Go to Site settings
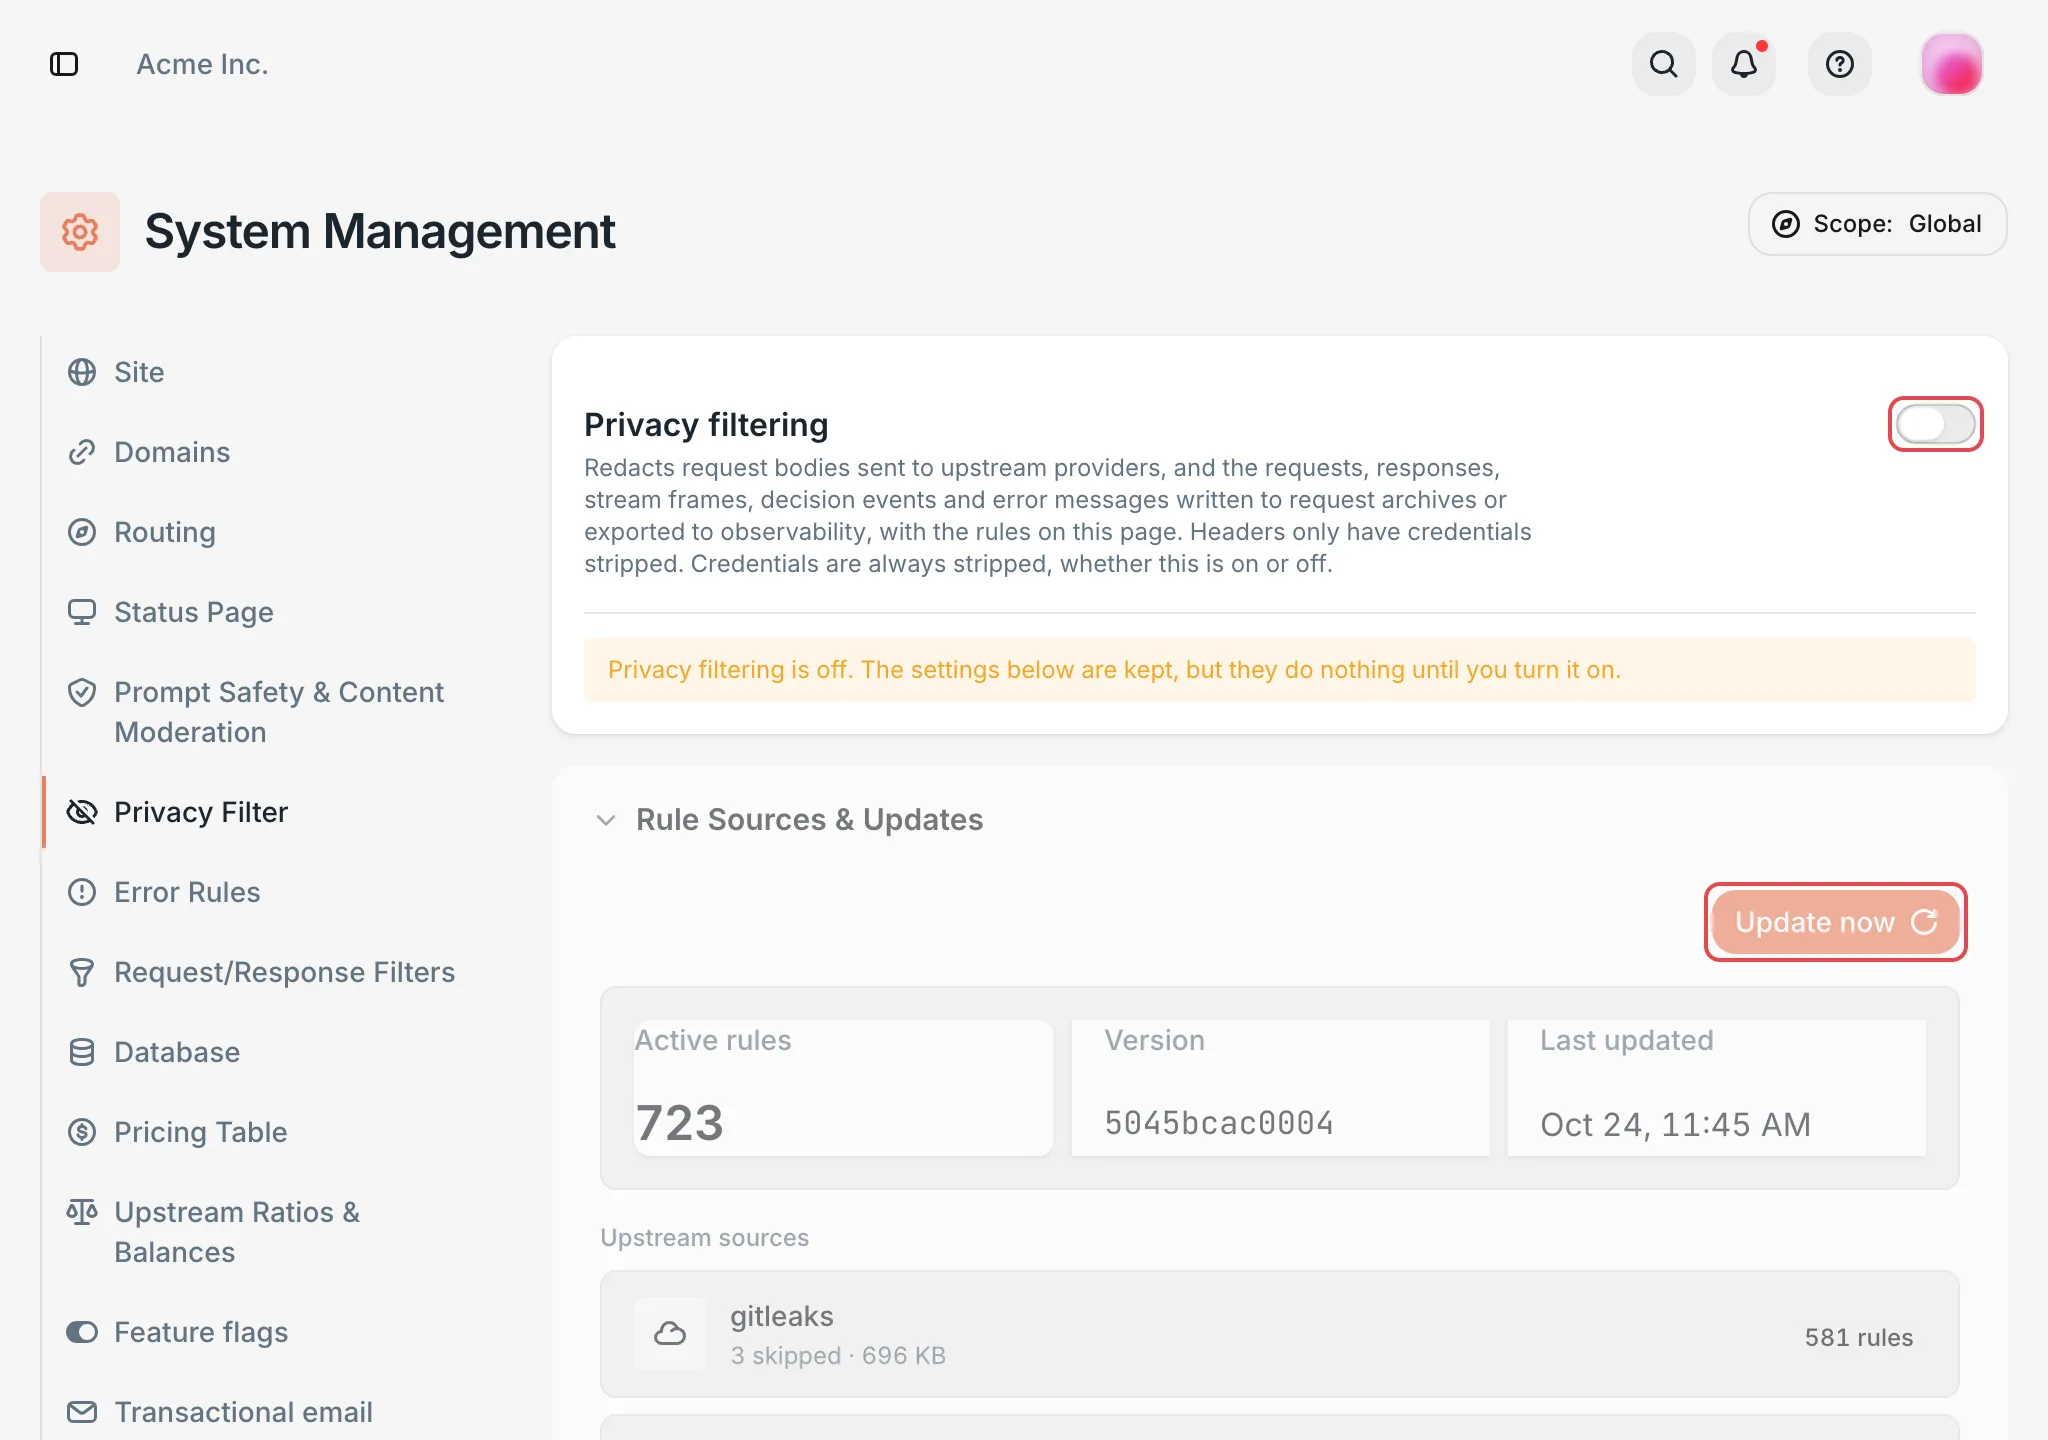Image resolution: width=2048 pixels, height=1440 pixels. 139,372
